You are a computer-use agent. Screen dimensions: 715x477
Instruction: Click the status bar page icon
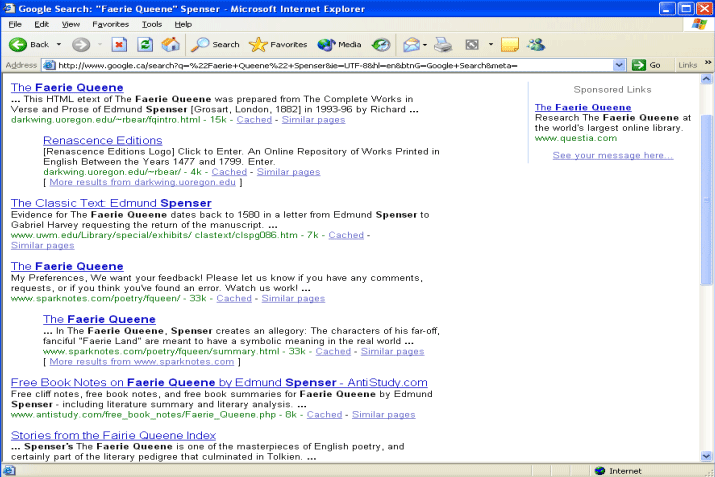[9, 471]
